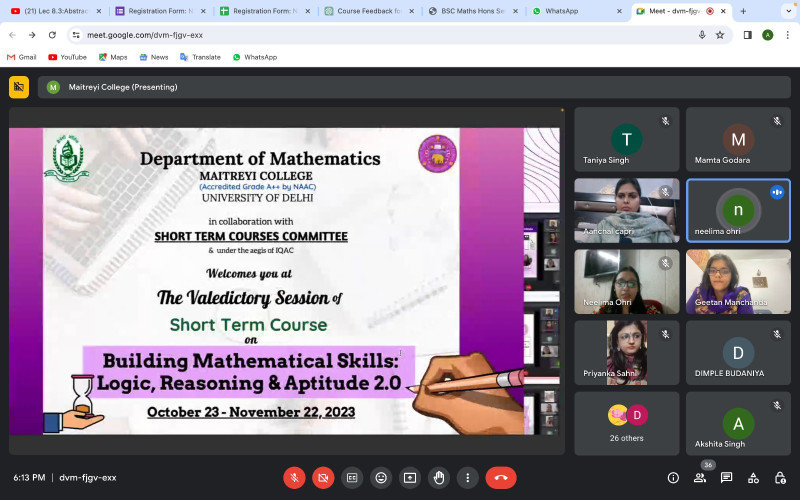Open a new browser tab
The width and height of the screenshot is (800, 500).
743,11
